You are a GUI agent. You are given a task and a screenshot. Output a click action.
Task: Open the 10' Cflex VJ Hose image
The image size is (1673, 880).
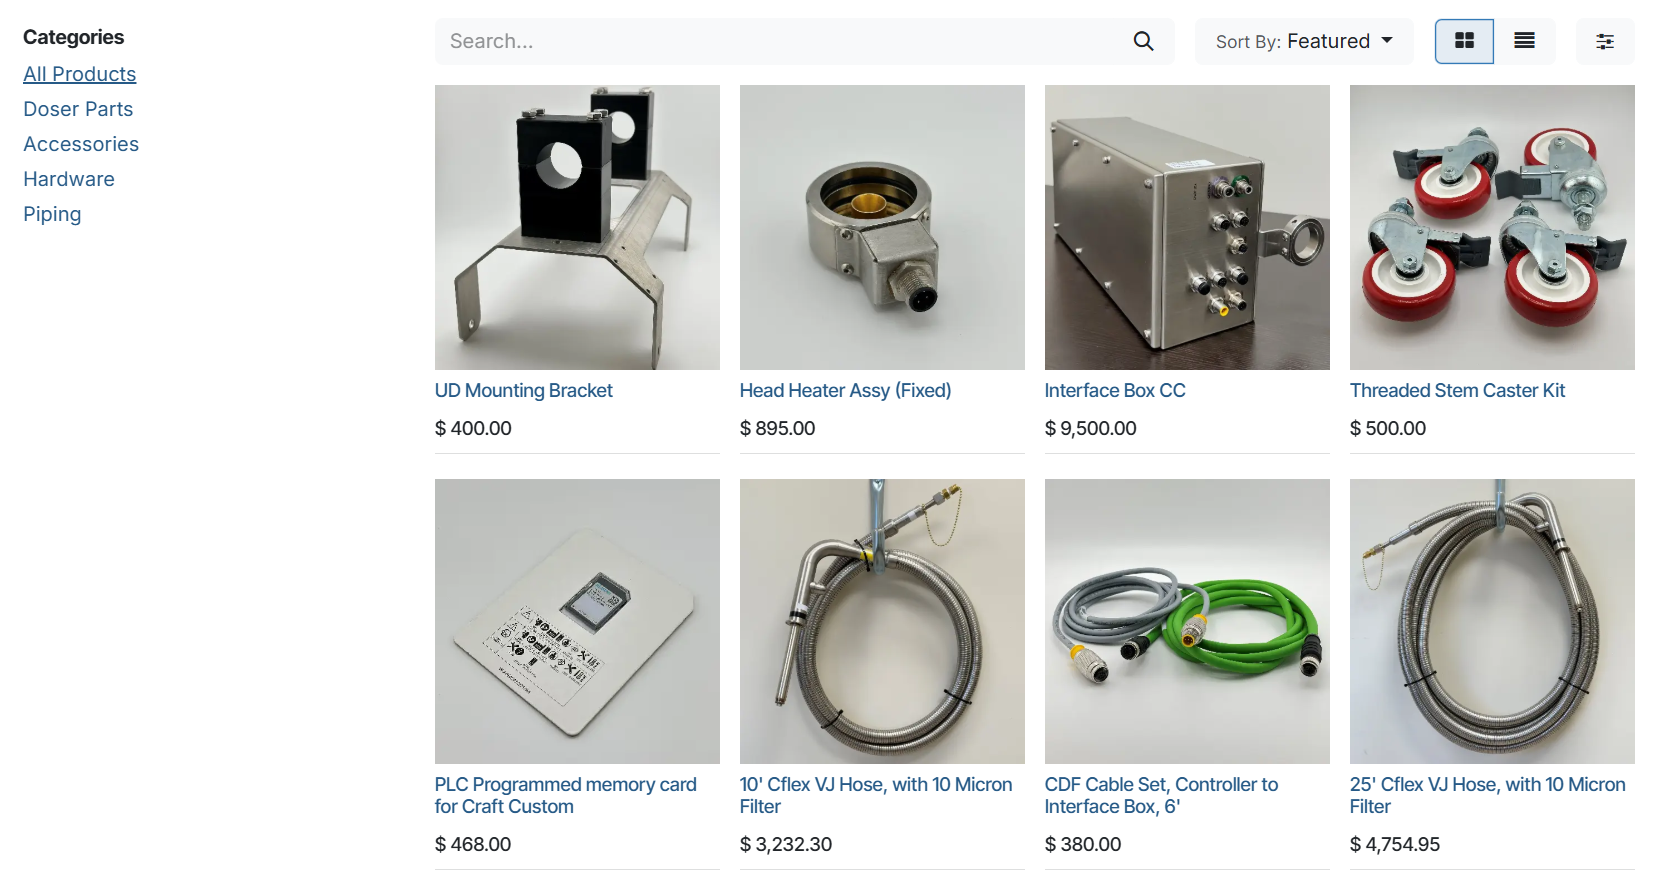[x=882, y=621]
